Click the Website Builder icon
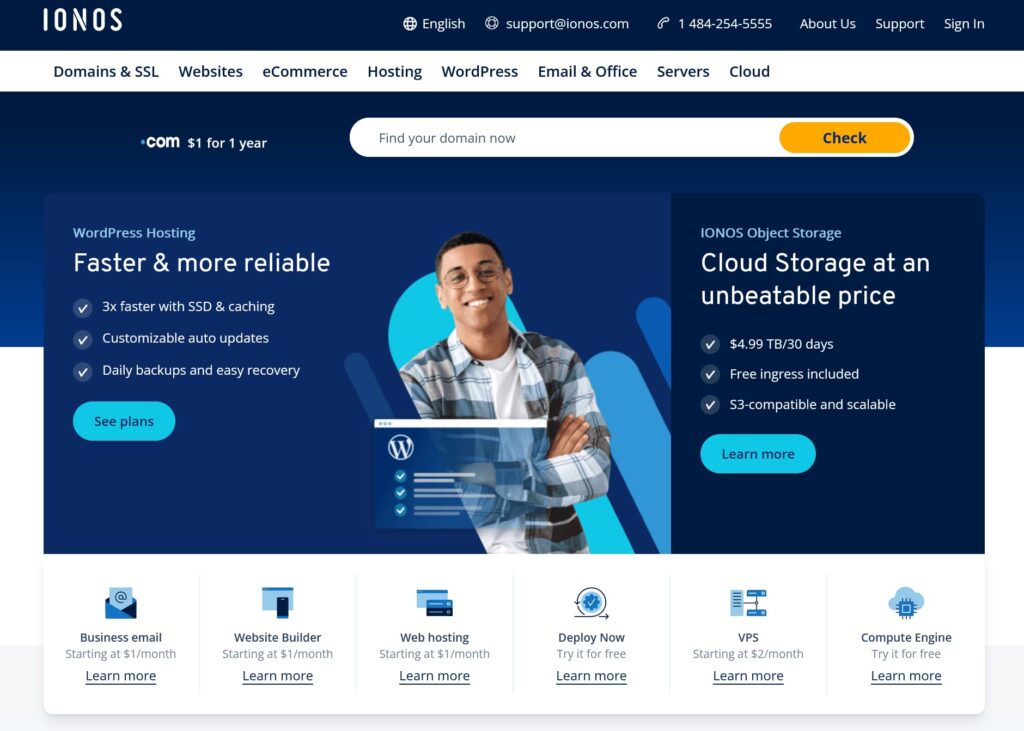The height and width of the screenshot is (731, 1024). tap(277, 601)
